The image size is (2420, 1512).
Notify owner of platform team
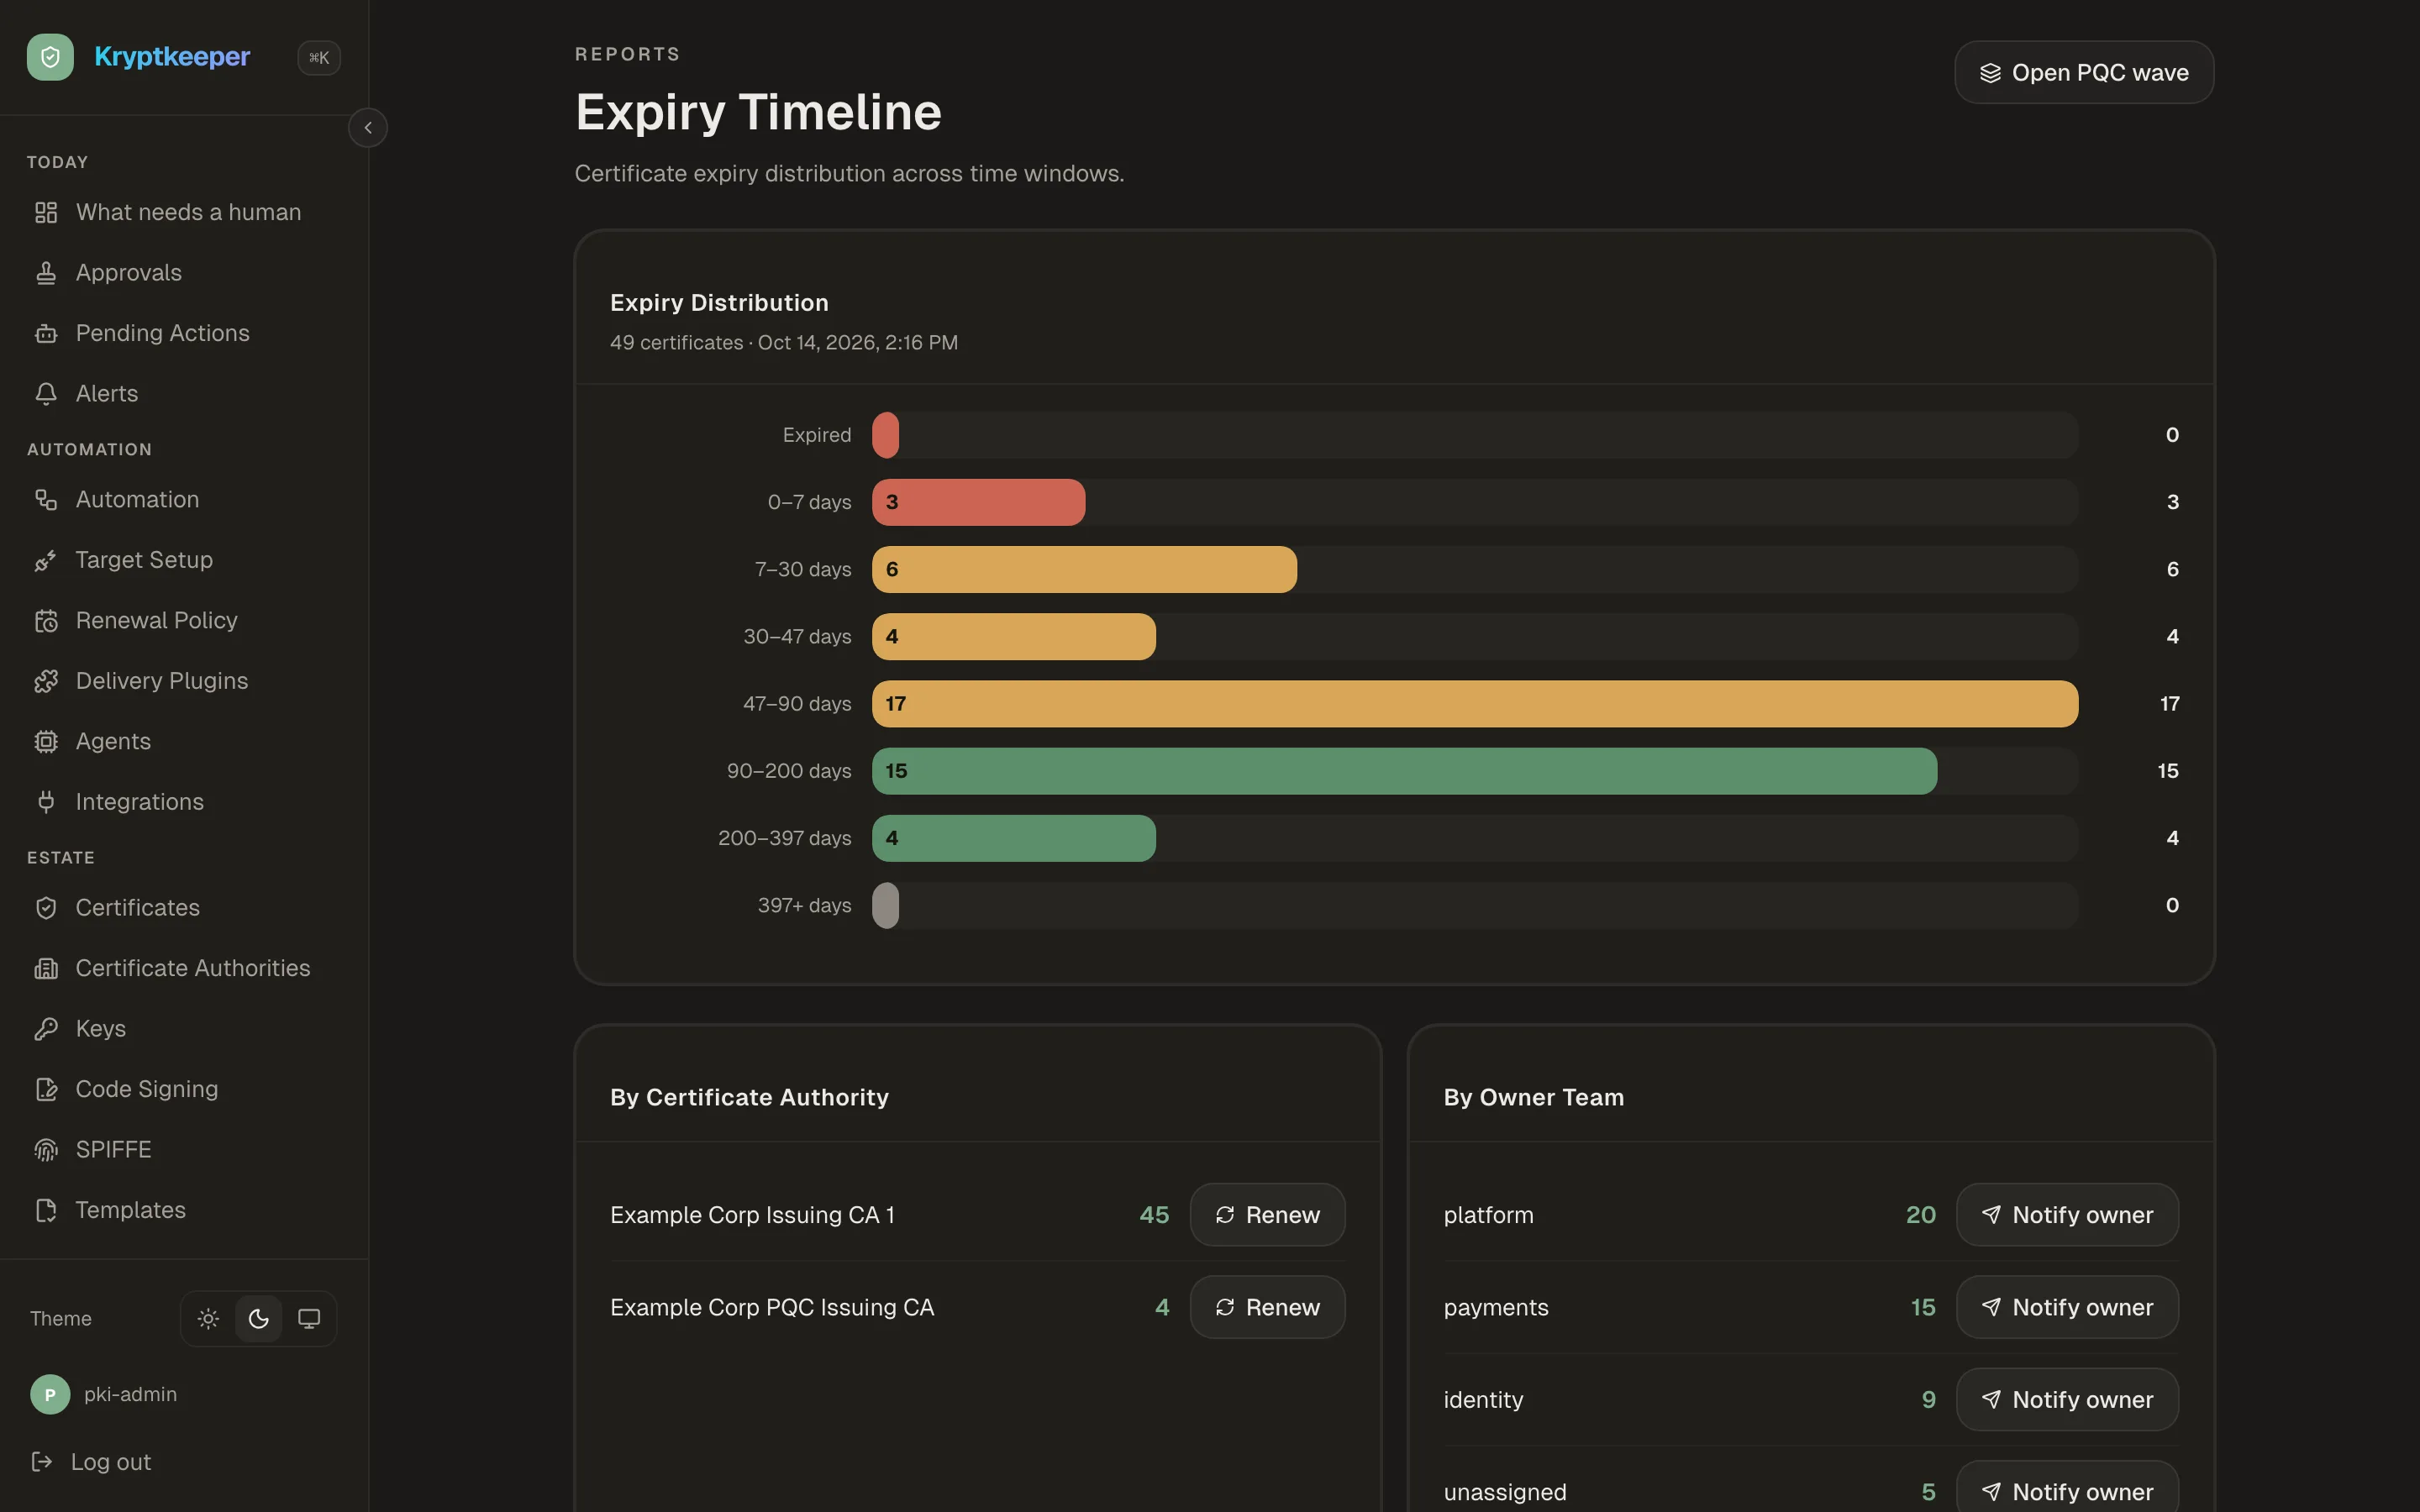[x=2067, y=1215]
